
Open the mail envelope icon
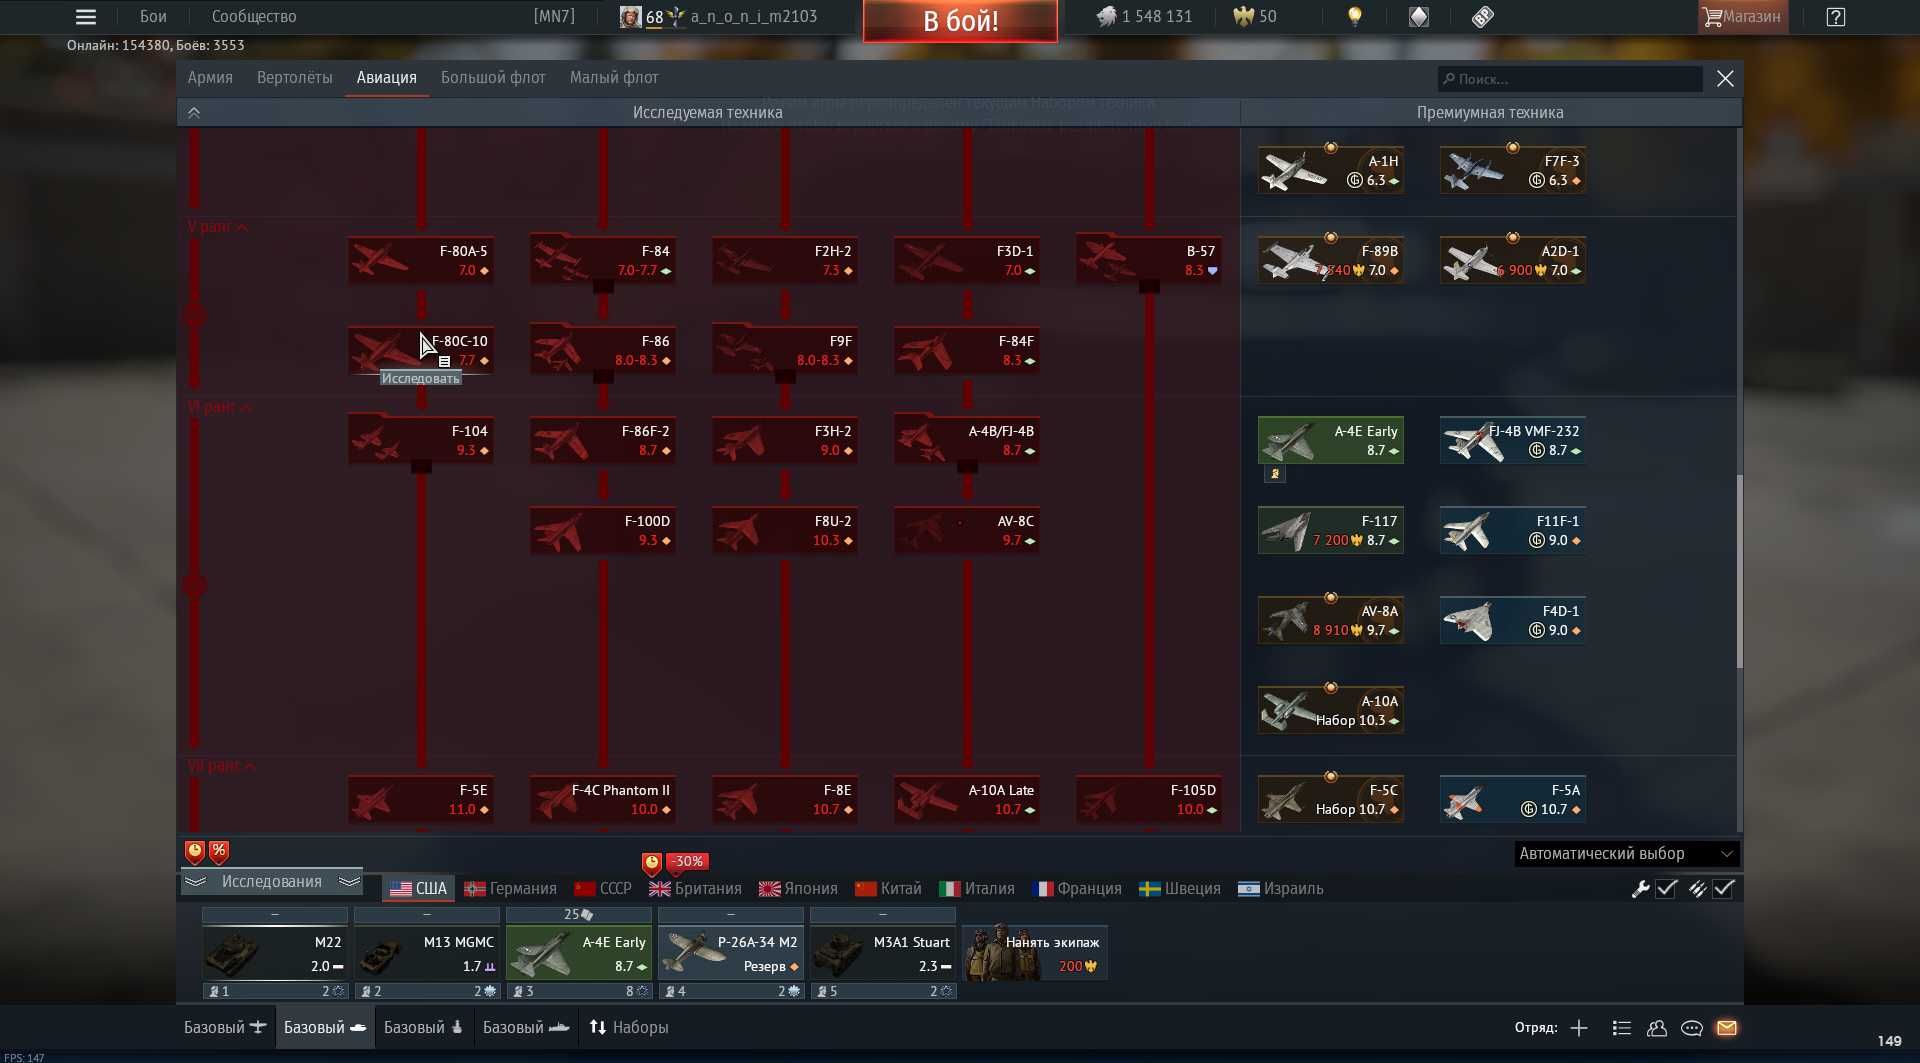tap(1727, 1028)
